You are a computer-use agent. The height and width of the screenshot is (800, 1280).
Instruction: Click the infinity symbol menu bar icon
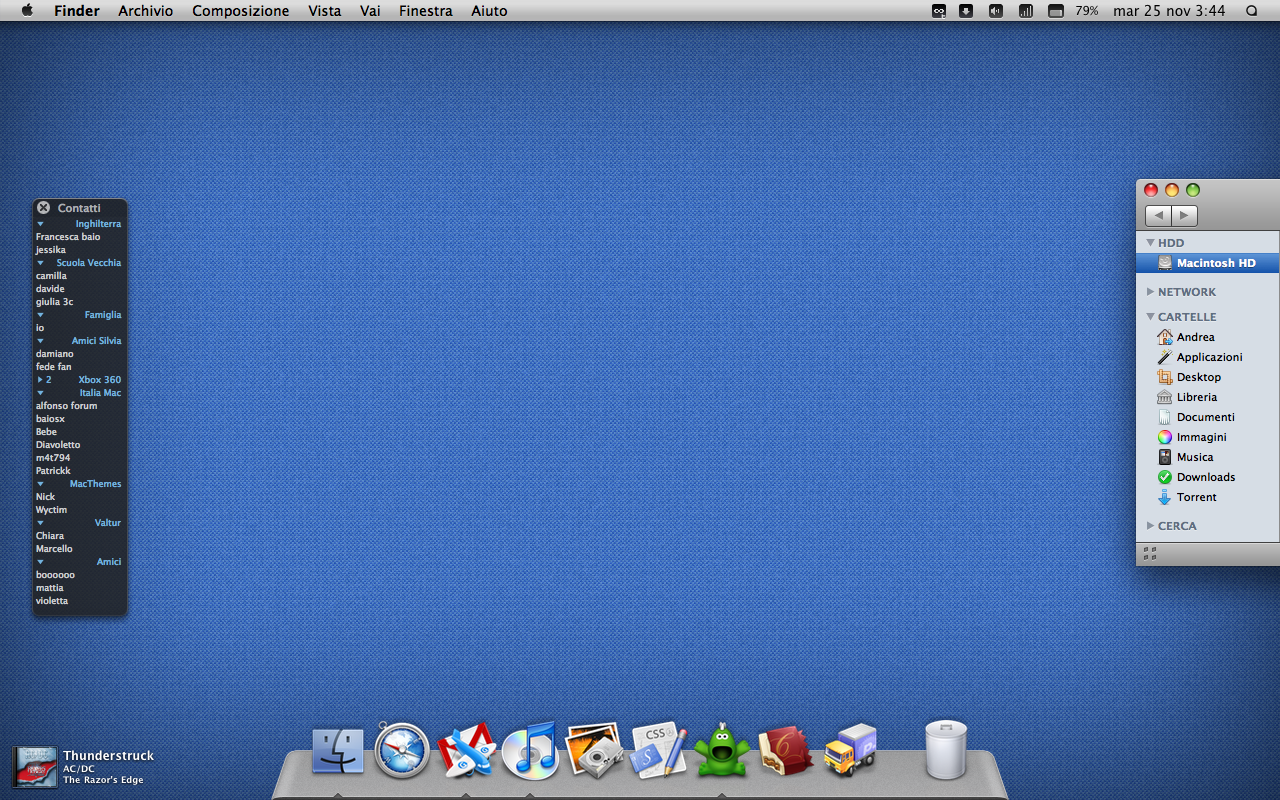(x=939, y=11)
